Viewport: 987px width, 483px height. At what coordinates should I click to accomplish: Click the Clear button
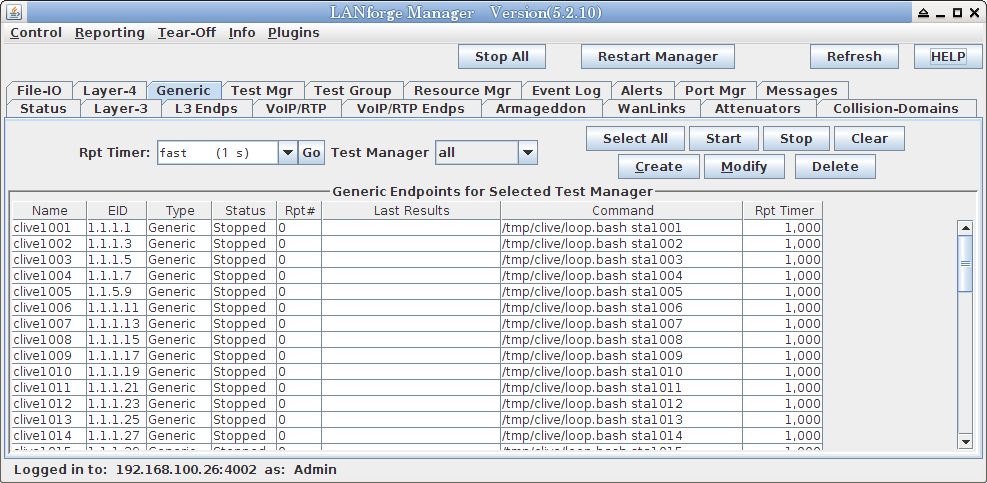[x=869, y=139]
